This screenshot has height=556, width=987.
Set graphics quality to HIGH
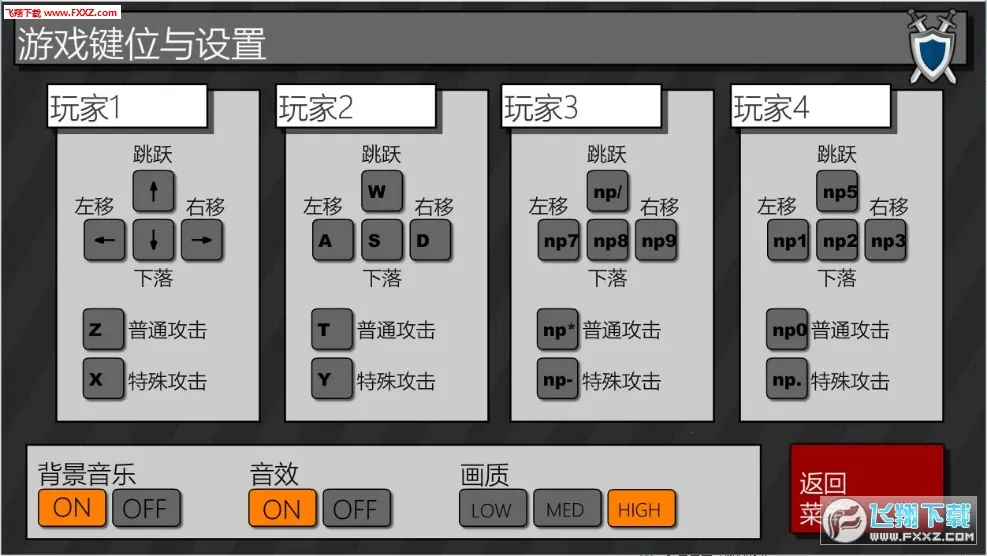(x=640, y=509)
